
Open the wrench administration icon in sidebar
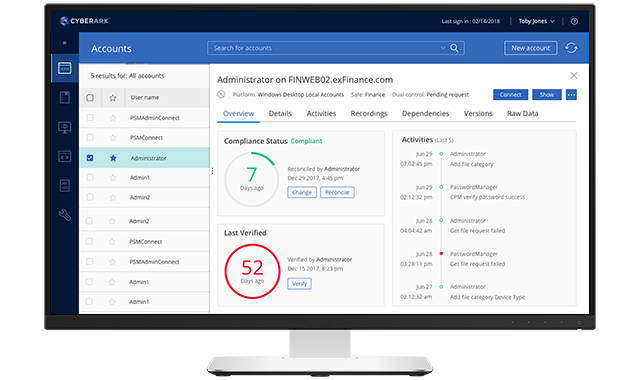point(64,215)
